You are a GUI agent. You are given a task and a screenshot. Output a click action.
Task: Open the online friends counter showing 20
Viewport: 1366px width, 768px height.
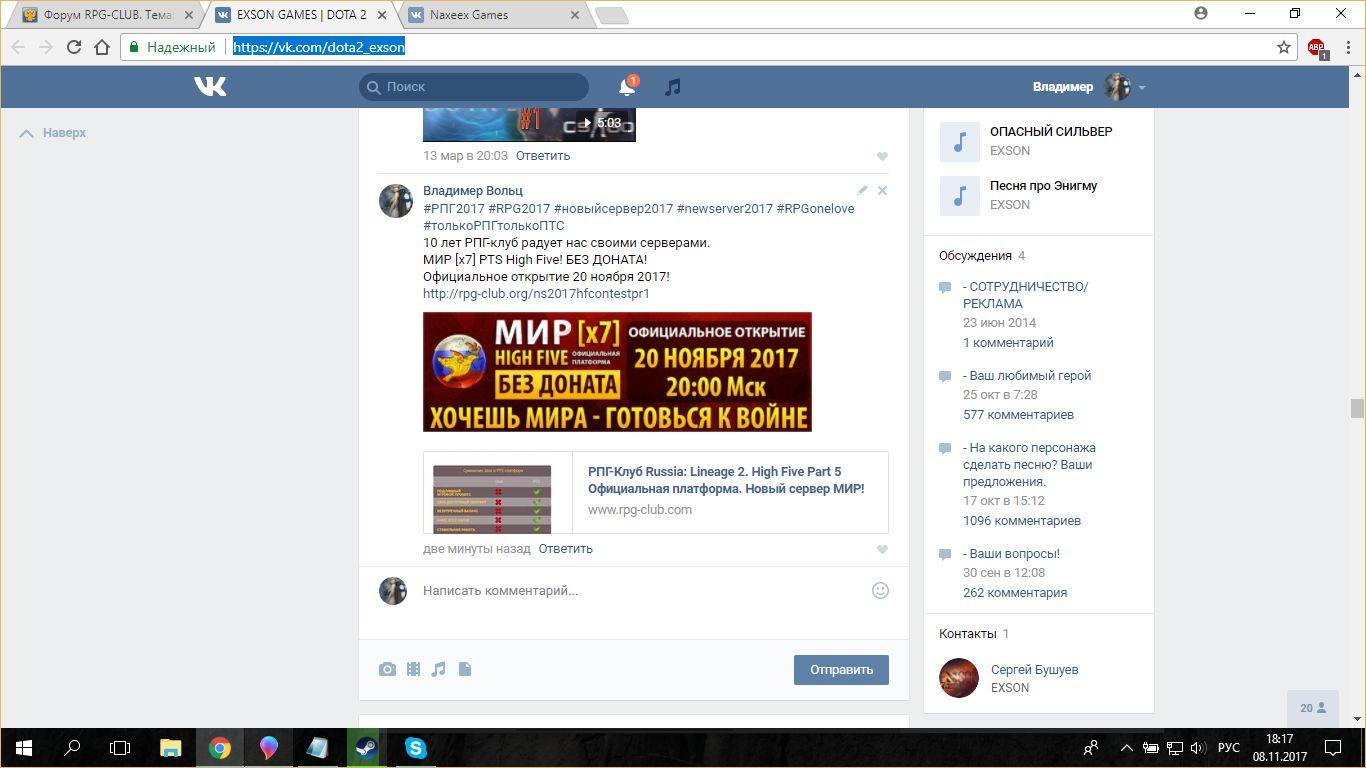tap(1313, 708)
